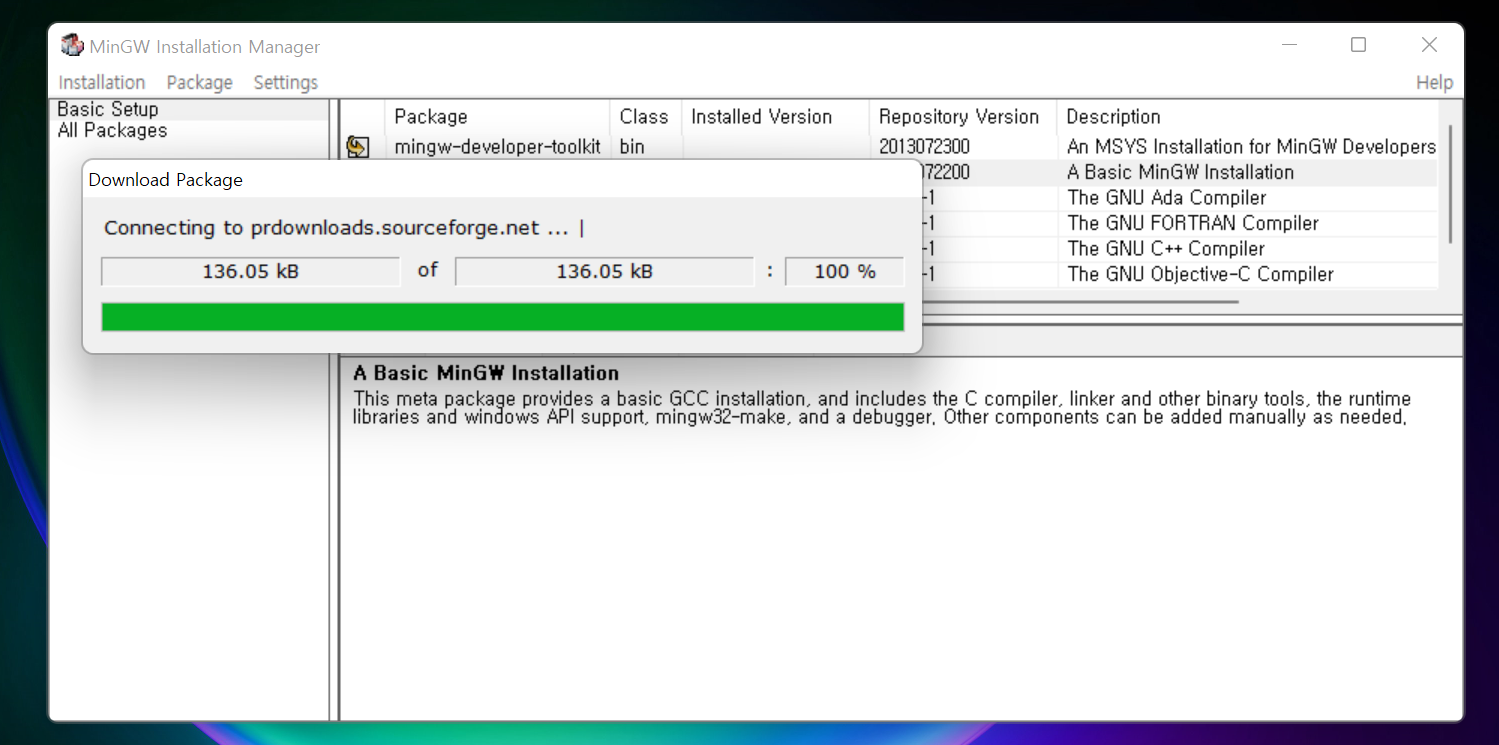Select All Packages in the left pane

(112, 130)
